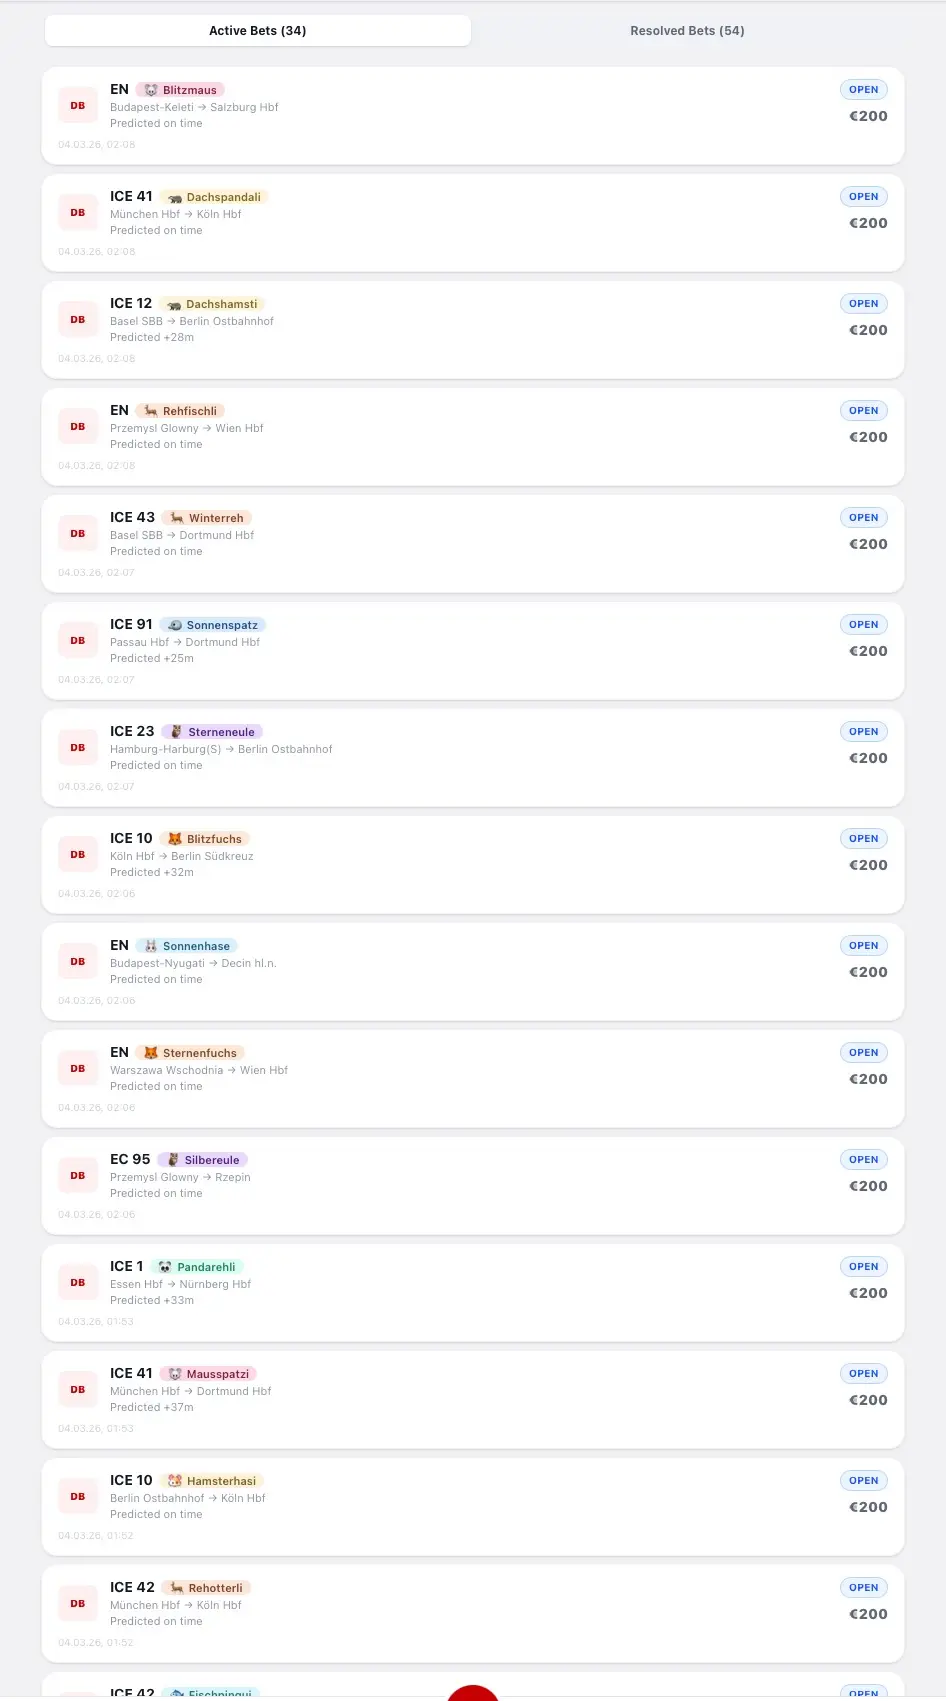Click the Mausspatzi user tag
Viewport: 946px width, 1701px height.
click(208, 1374)
